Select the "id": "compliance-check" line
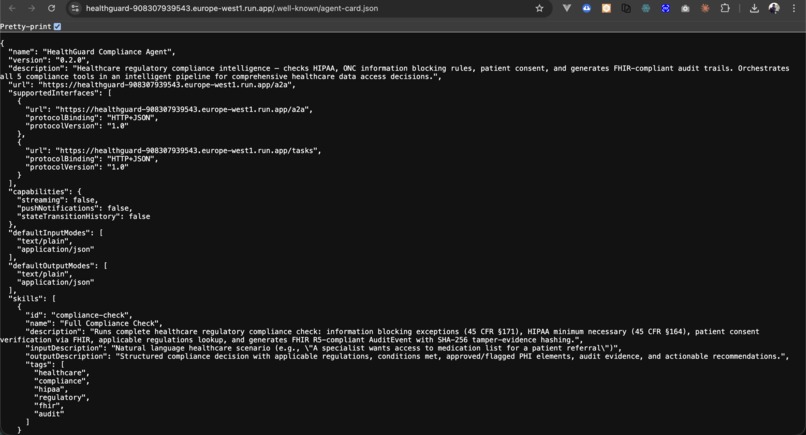Image resolution: width=806 pixels, height=435 pixels. (79, 315)
